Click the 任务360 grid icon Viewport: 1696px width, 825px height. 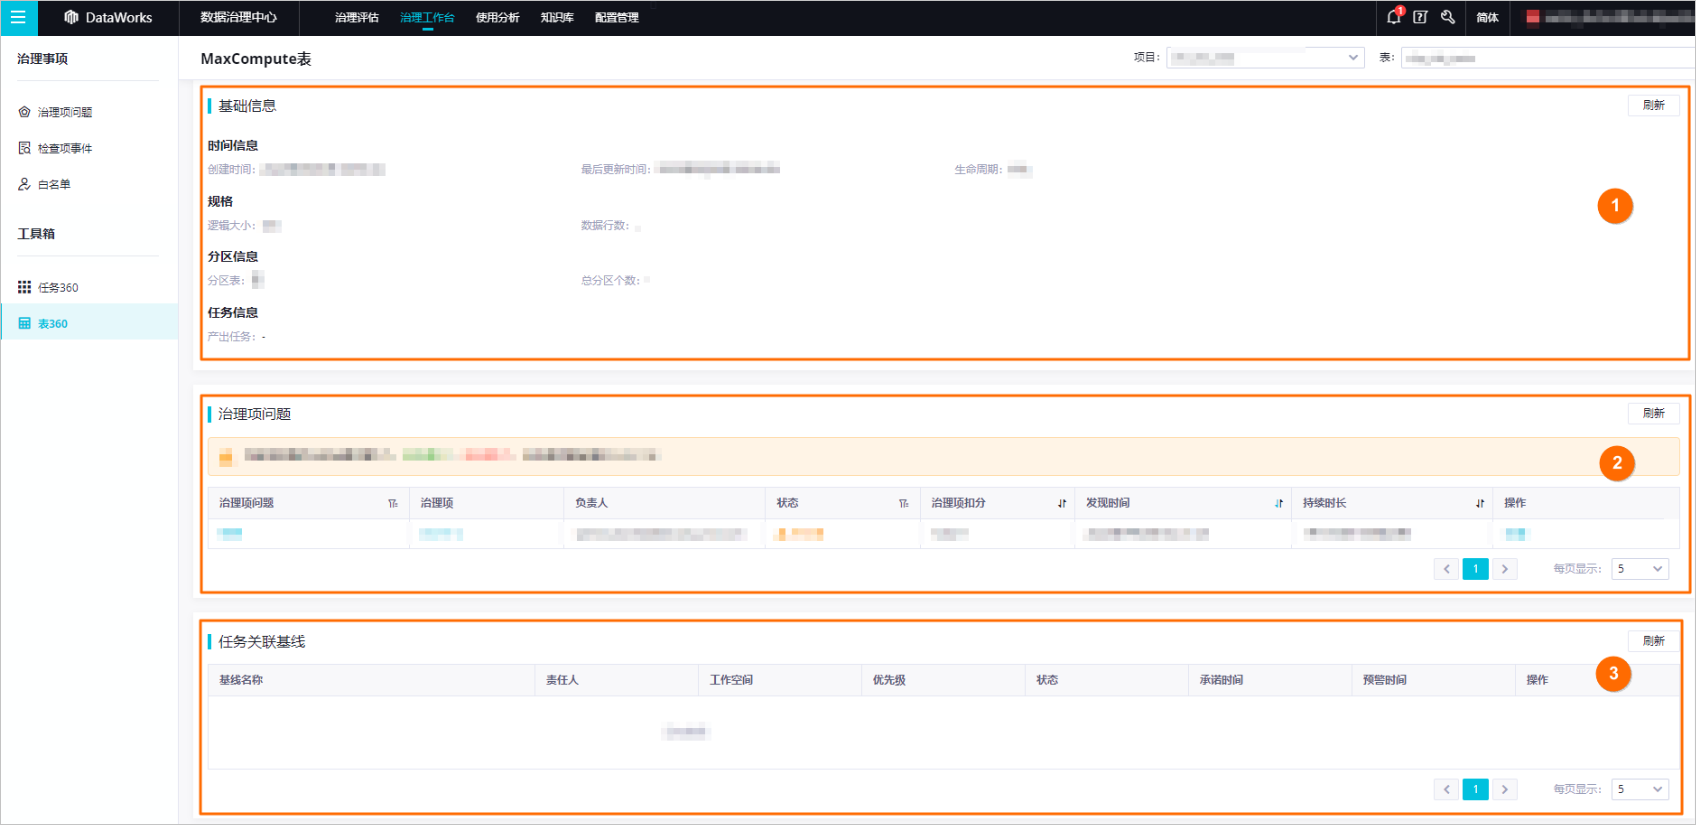pos(25,287)
